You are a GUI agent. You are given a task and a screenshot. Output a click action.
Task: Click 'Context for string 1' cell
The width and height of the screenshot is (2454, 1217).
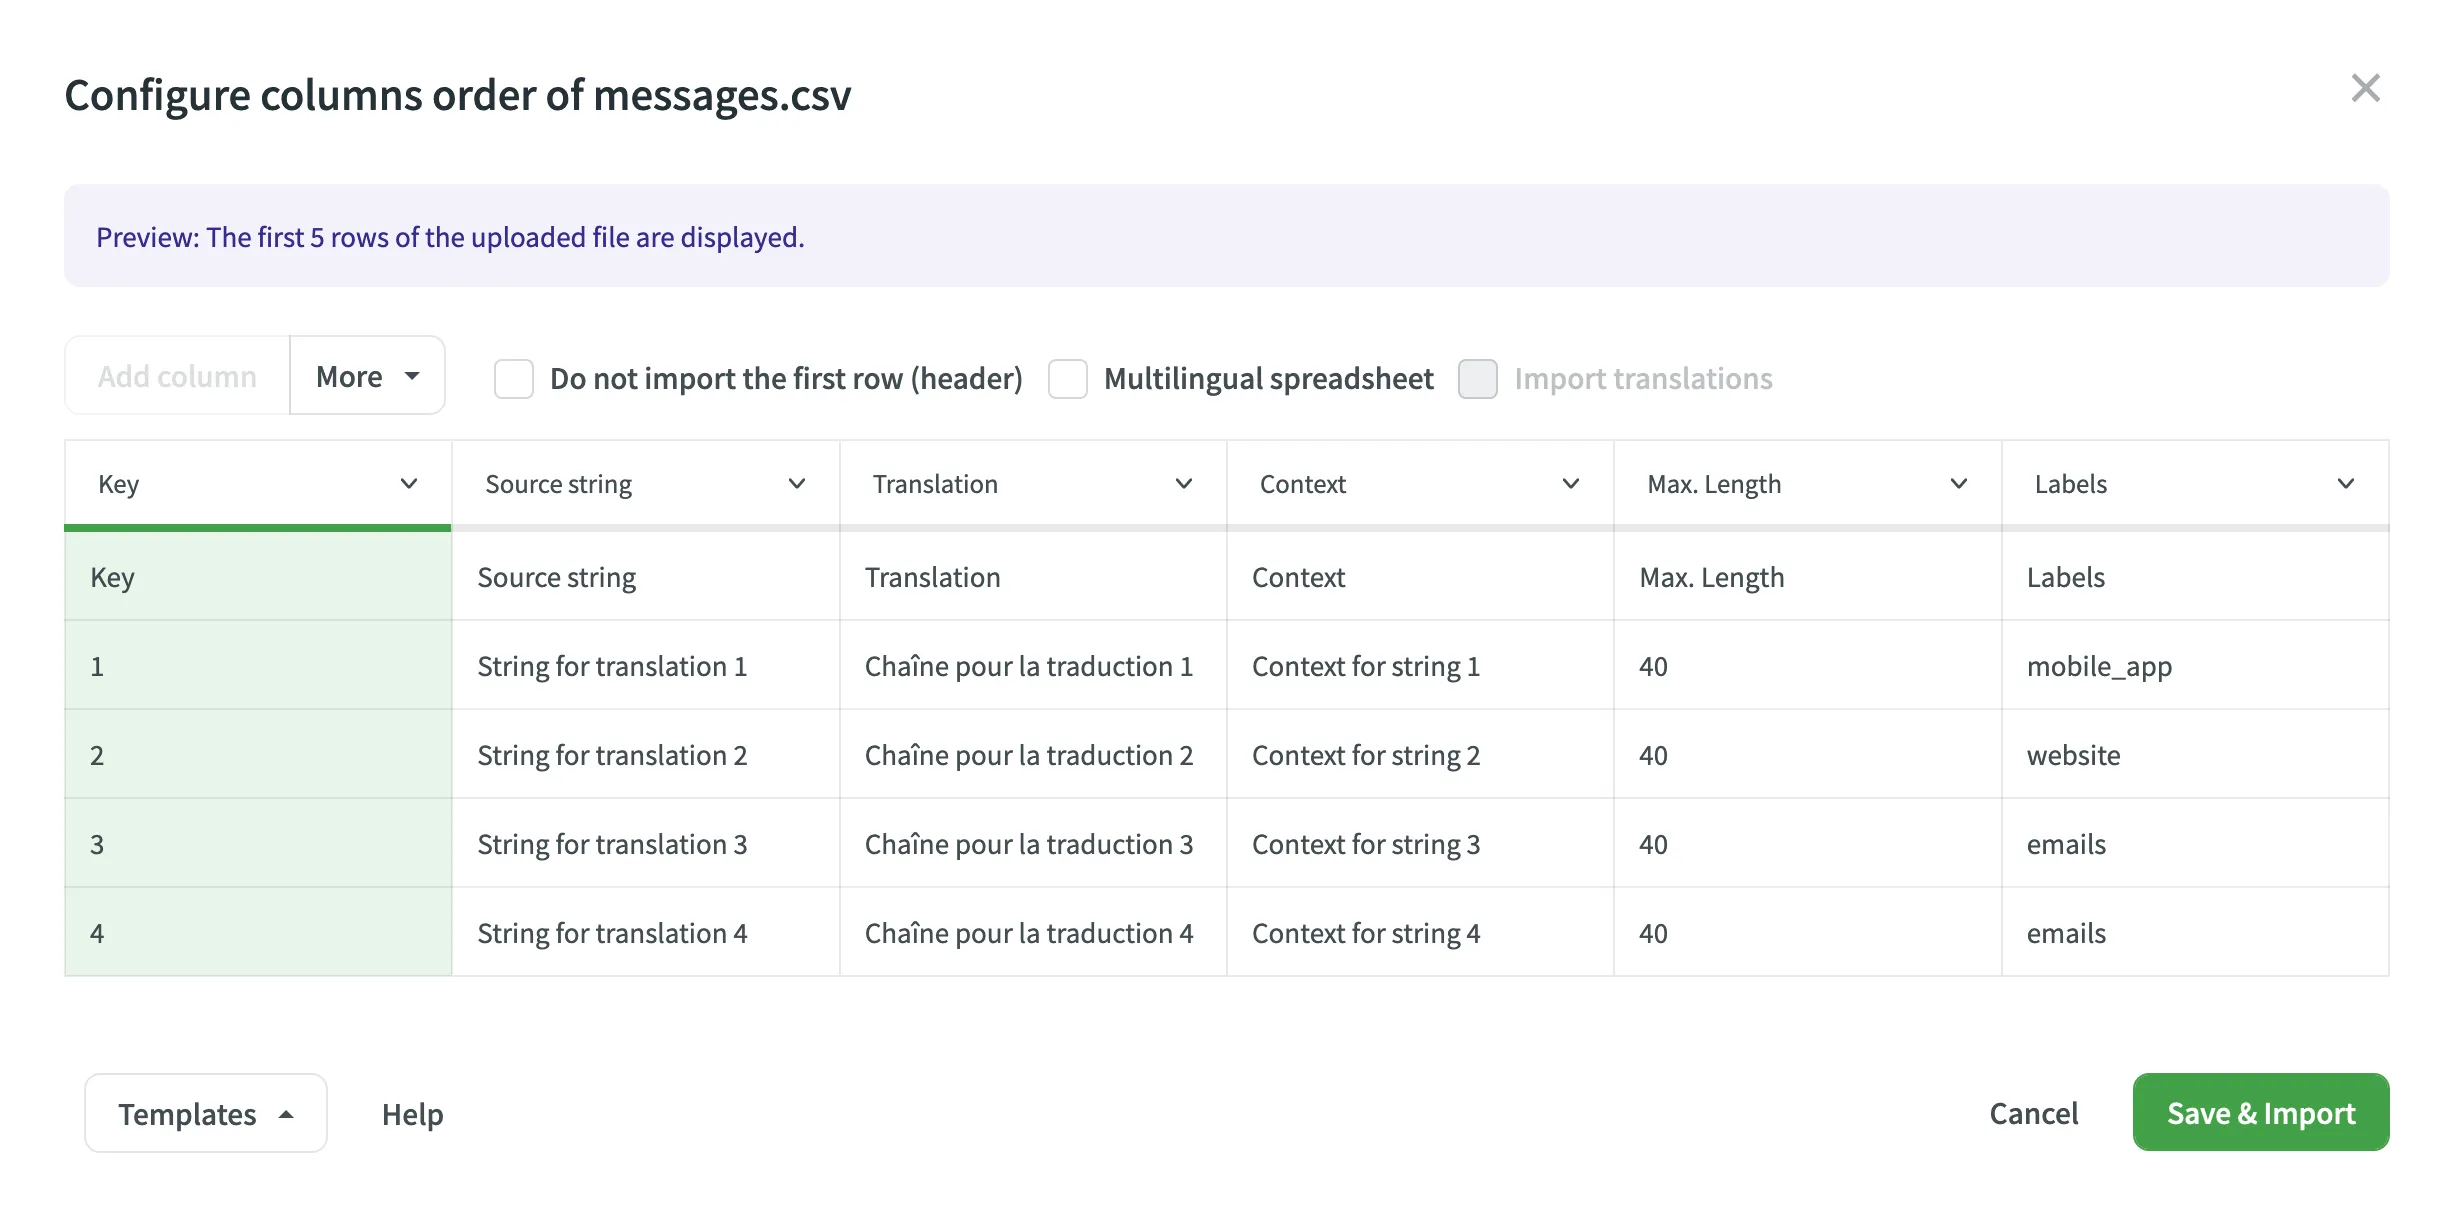(x=1420, y=666)
